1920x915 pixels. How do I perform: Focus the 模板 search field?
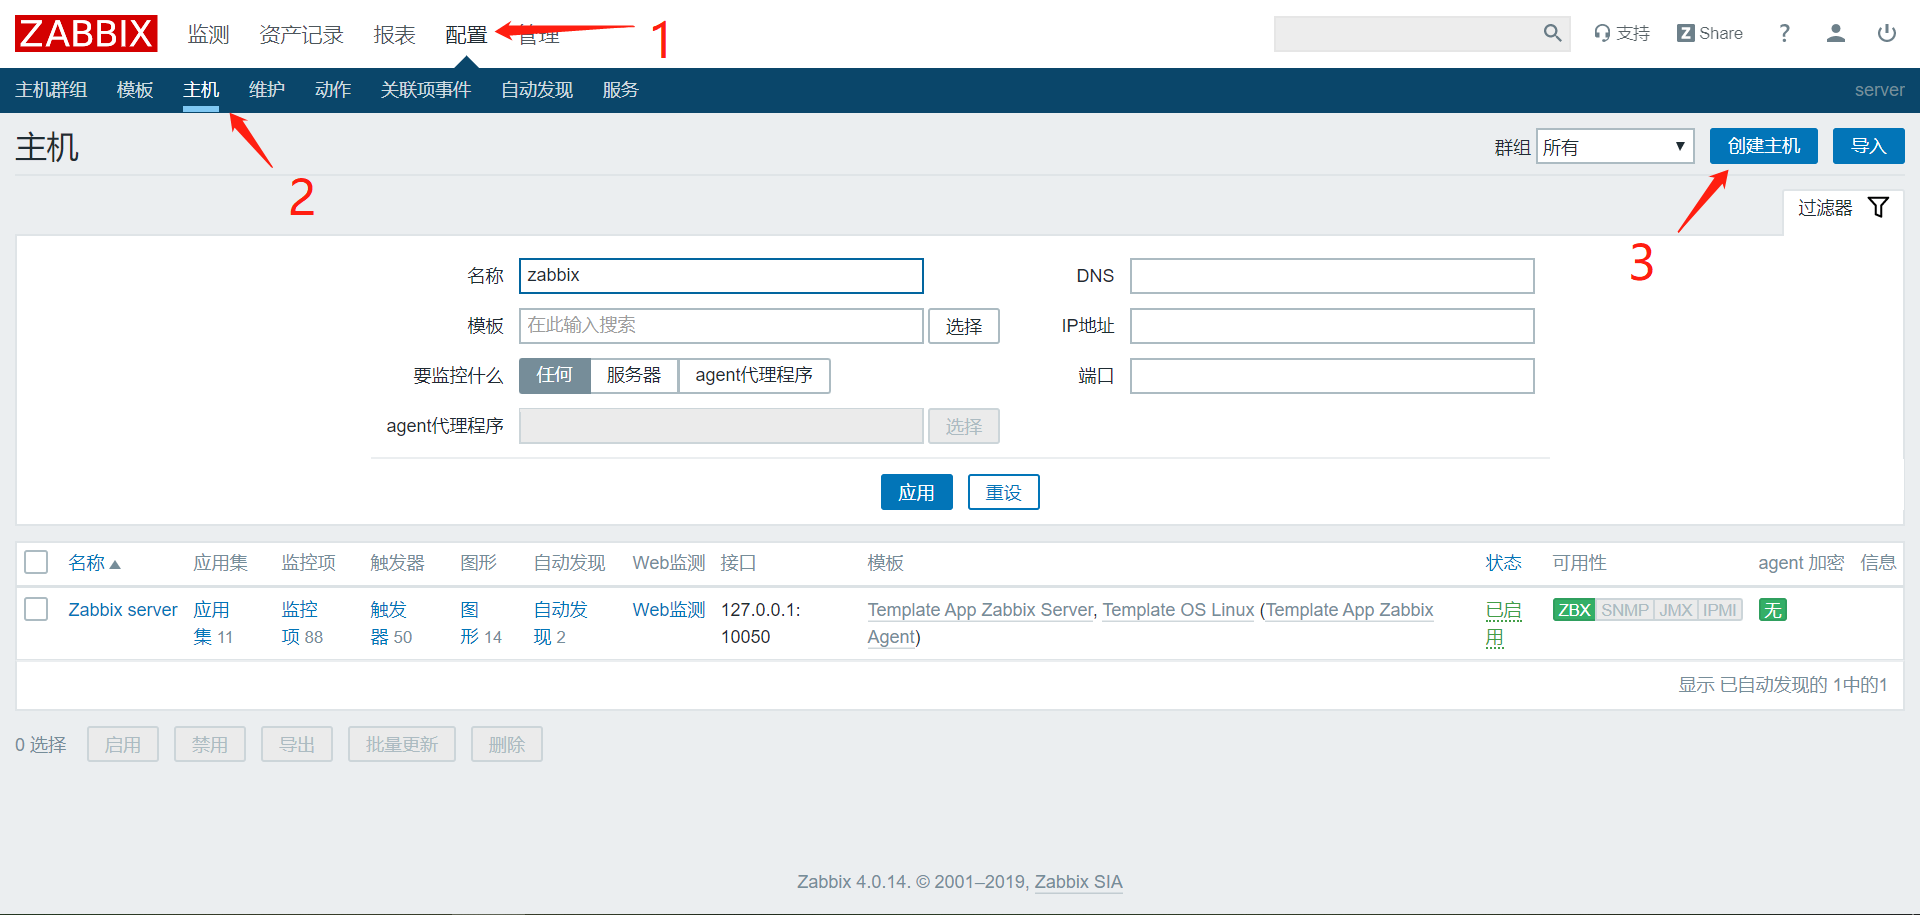pos(721,326)
